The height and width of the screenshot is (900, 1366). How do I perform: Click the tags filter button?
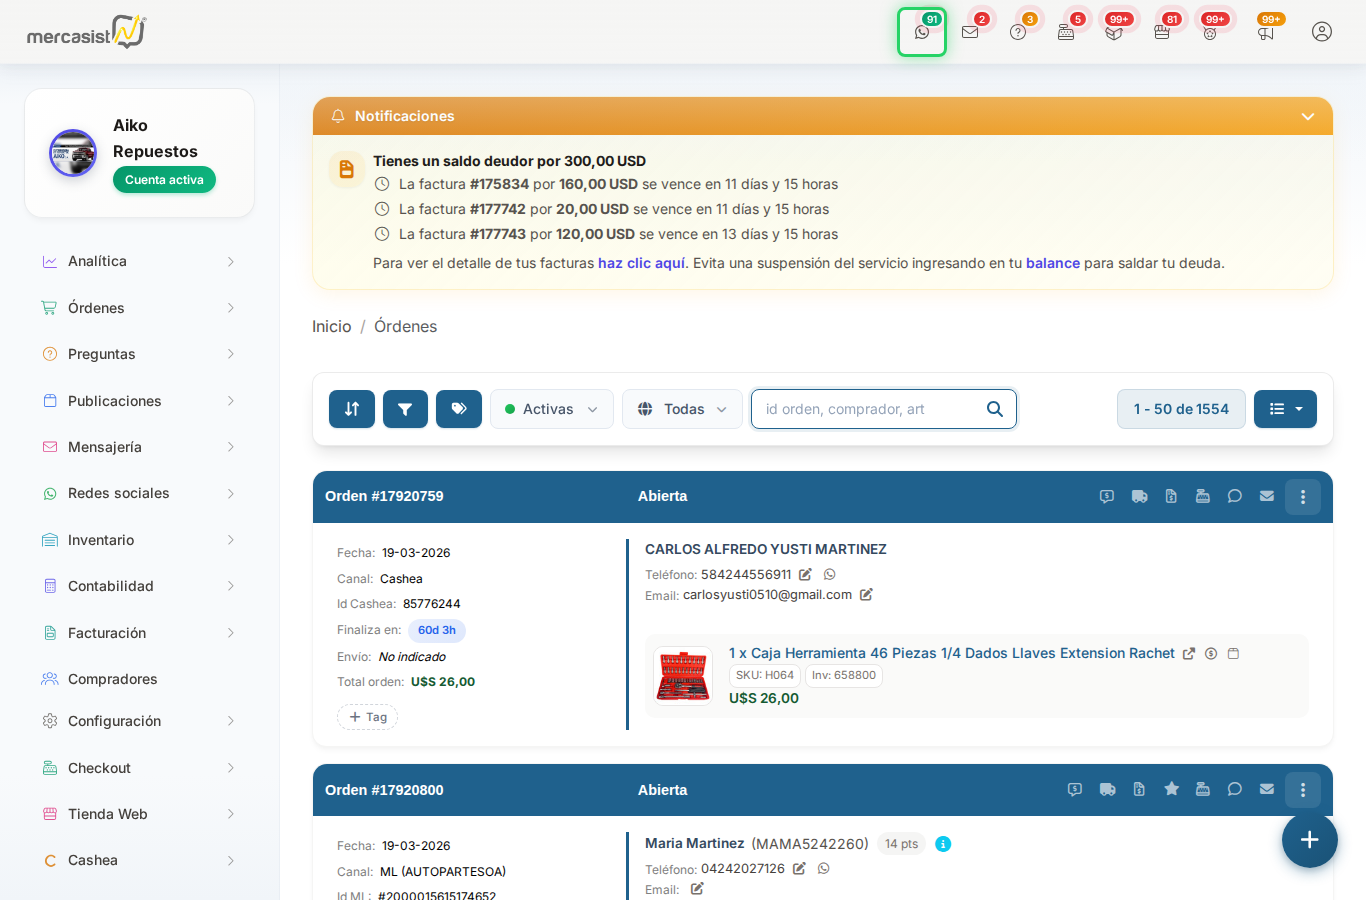[459, 409]
